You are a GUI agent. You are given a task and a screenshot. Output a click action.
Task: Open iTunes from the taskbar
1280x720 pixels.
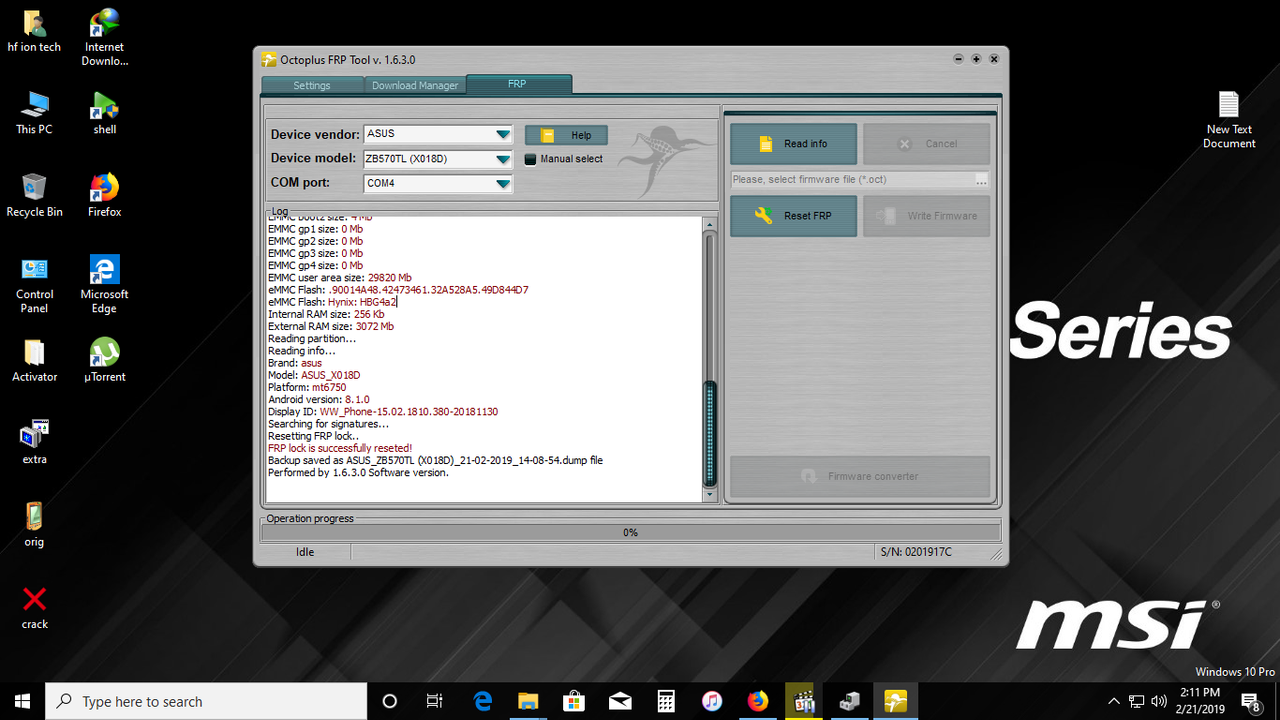(712, 701)
